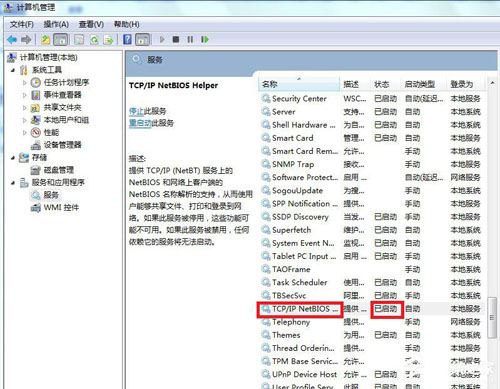The image size is (500, 389).
Task: Pause service using the pause toolbar icon
Action: 190,39
